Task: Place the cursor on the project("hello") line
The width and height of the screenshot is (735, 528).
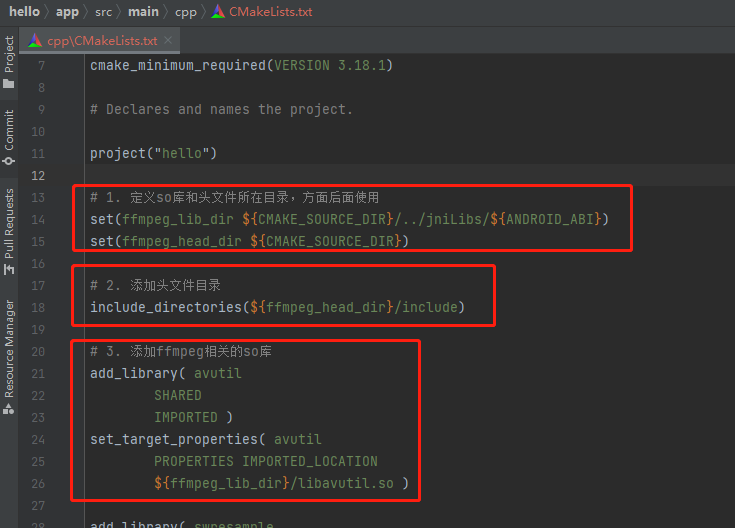Action: tap(153, 154)
